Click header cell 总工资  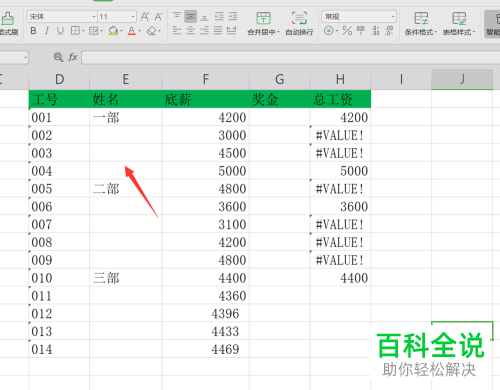click(x=340, y=99)
